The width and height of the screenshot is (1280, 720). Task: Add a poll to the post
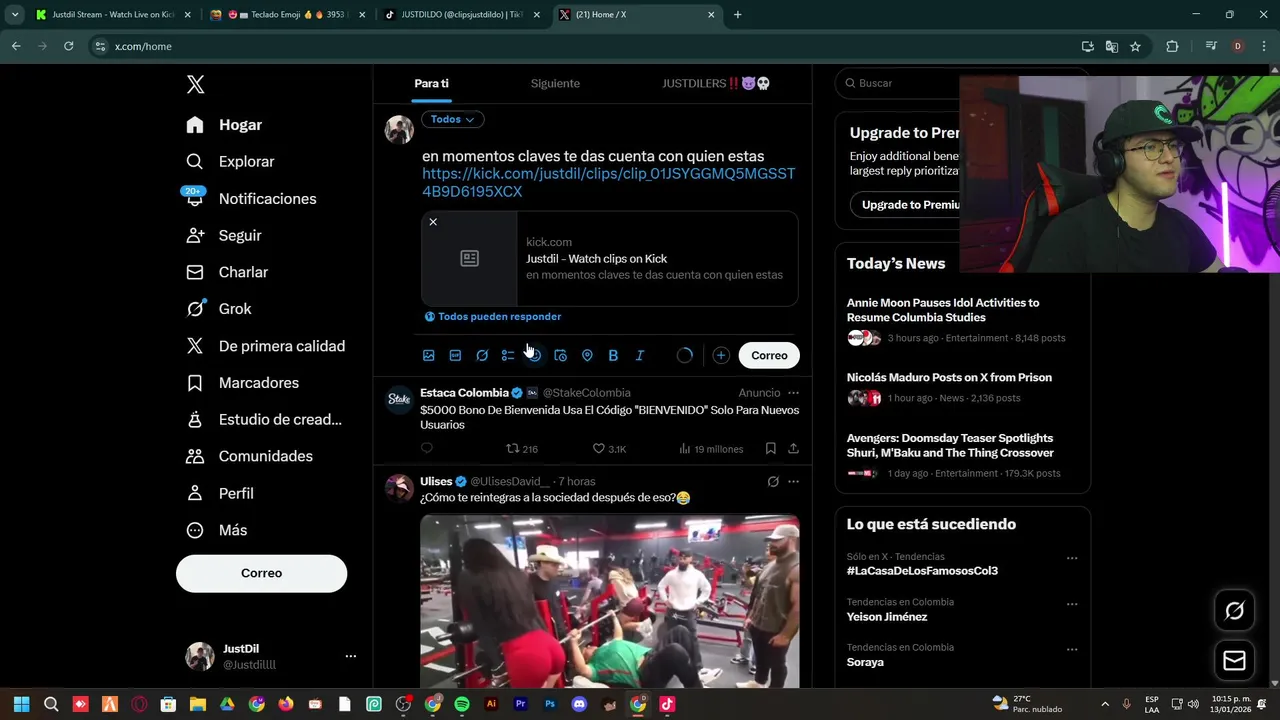pyautogui.click(x=508, y=355)
